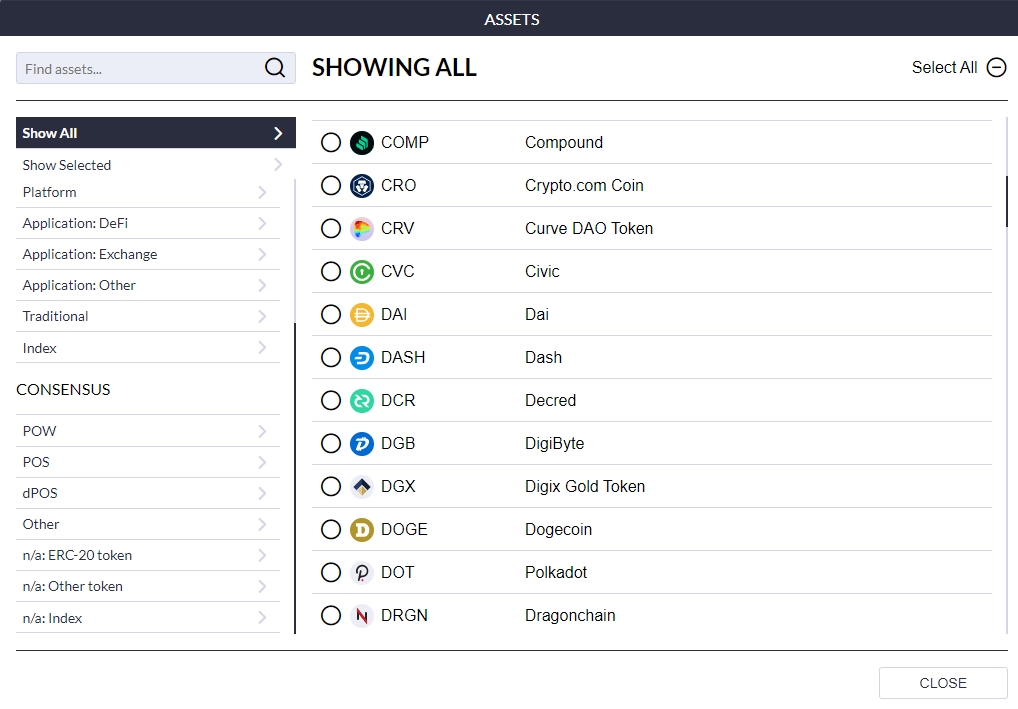Click the Select All link
The height and width of the screenshot is (709, 1018).
pyautogui.click(x=944, y=68)
